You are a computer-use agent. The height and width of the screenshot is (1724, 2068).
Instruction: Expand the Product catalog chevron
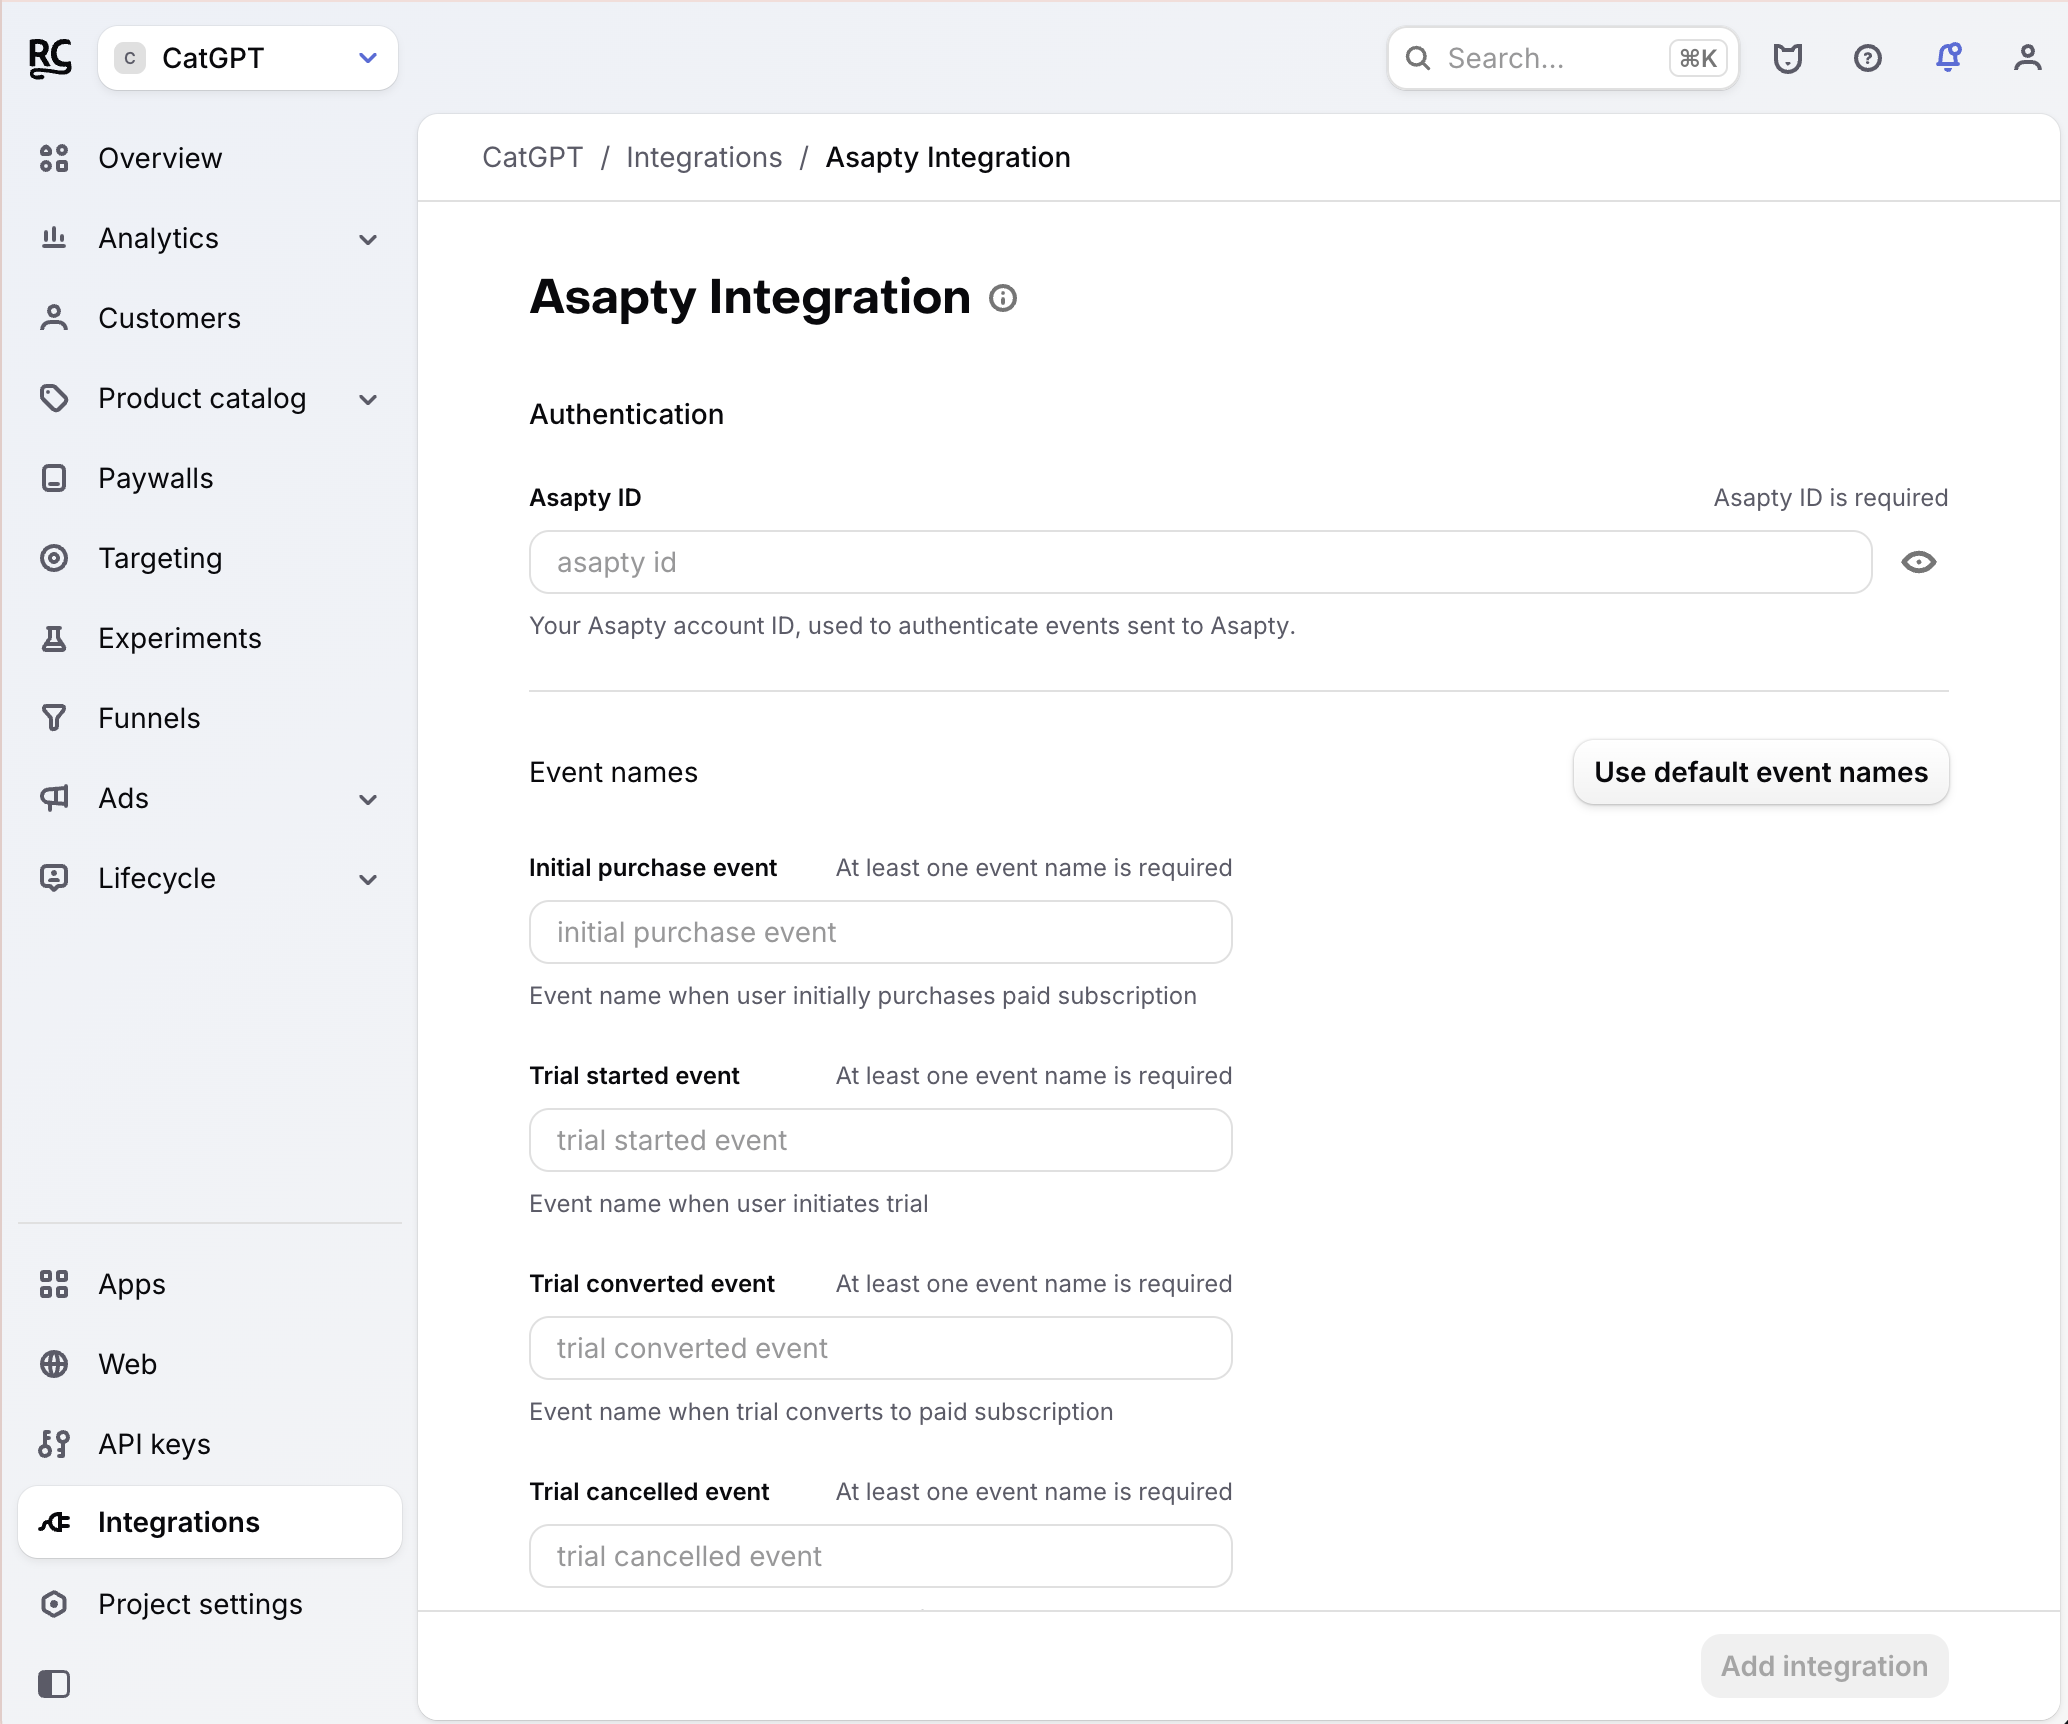pos(368,399)
